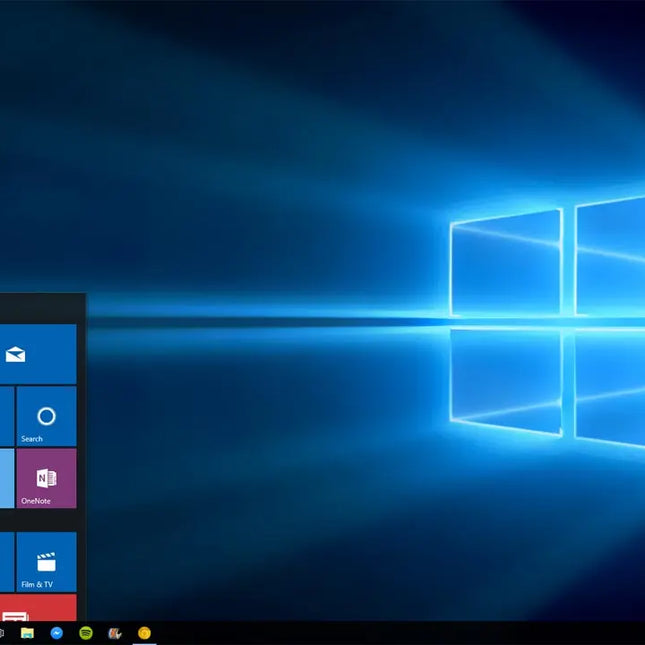Open the orange-and-white app icon beside Spotify
The height and width of the screenshot is (645, 645).
115,633
